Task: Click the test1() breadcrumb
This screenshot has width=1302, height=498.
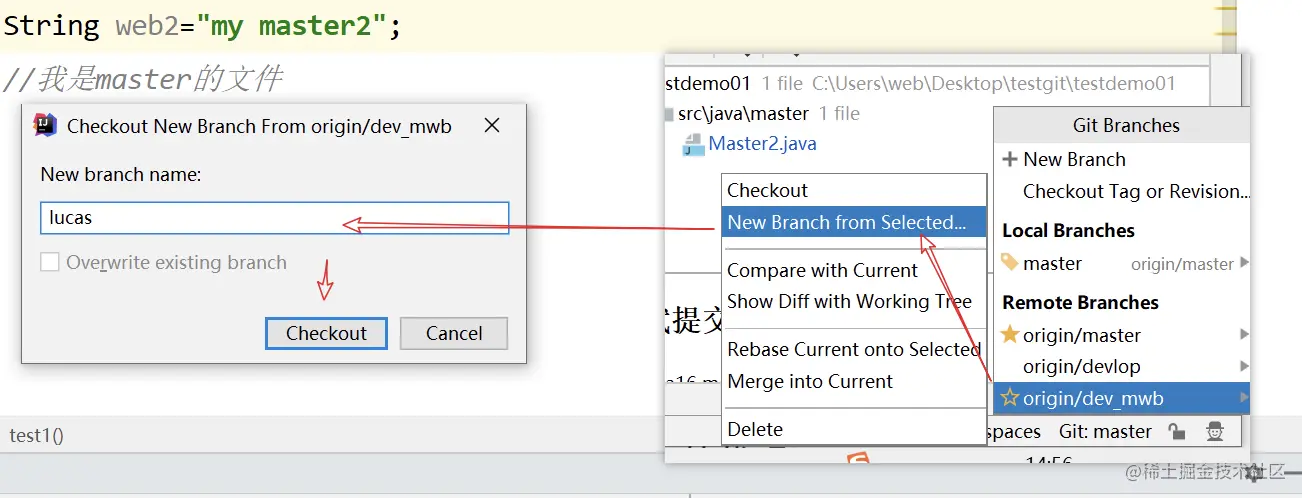Action: (36, 435)
